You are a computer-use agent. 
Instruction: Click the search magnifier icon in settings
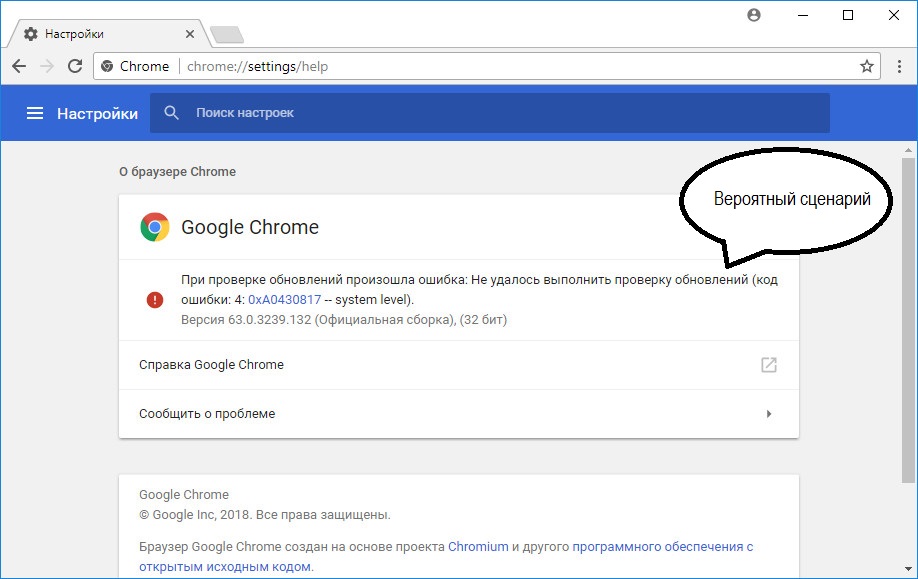click(171, 112)
